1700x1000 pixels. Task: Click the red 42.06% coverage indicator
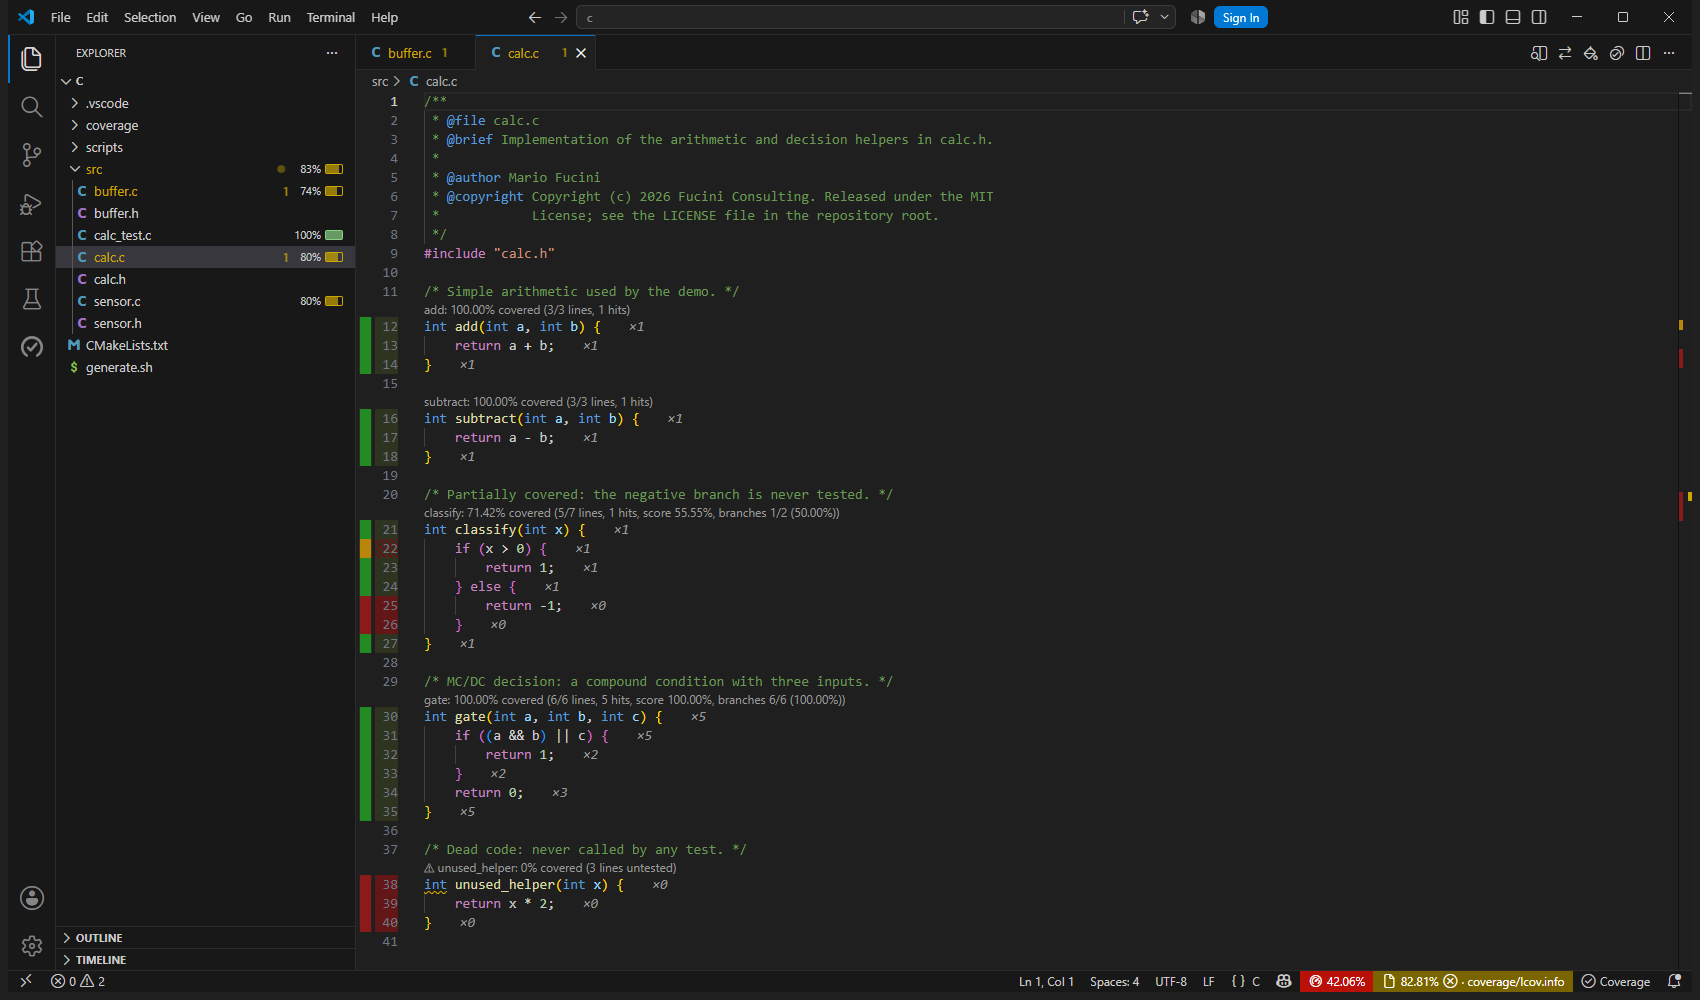click(x=1337, y=982)
